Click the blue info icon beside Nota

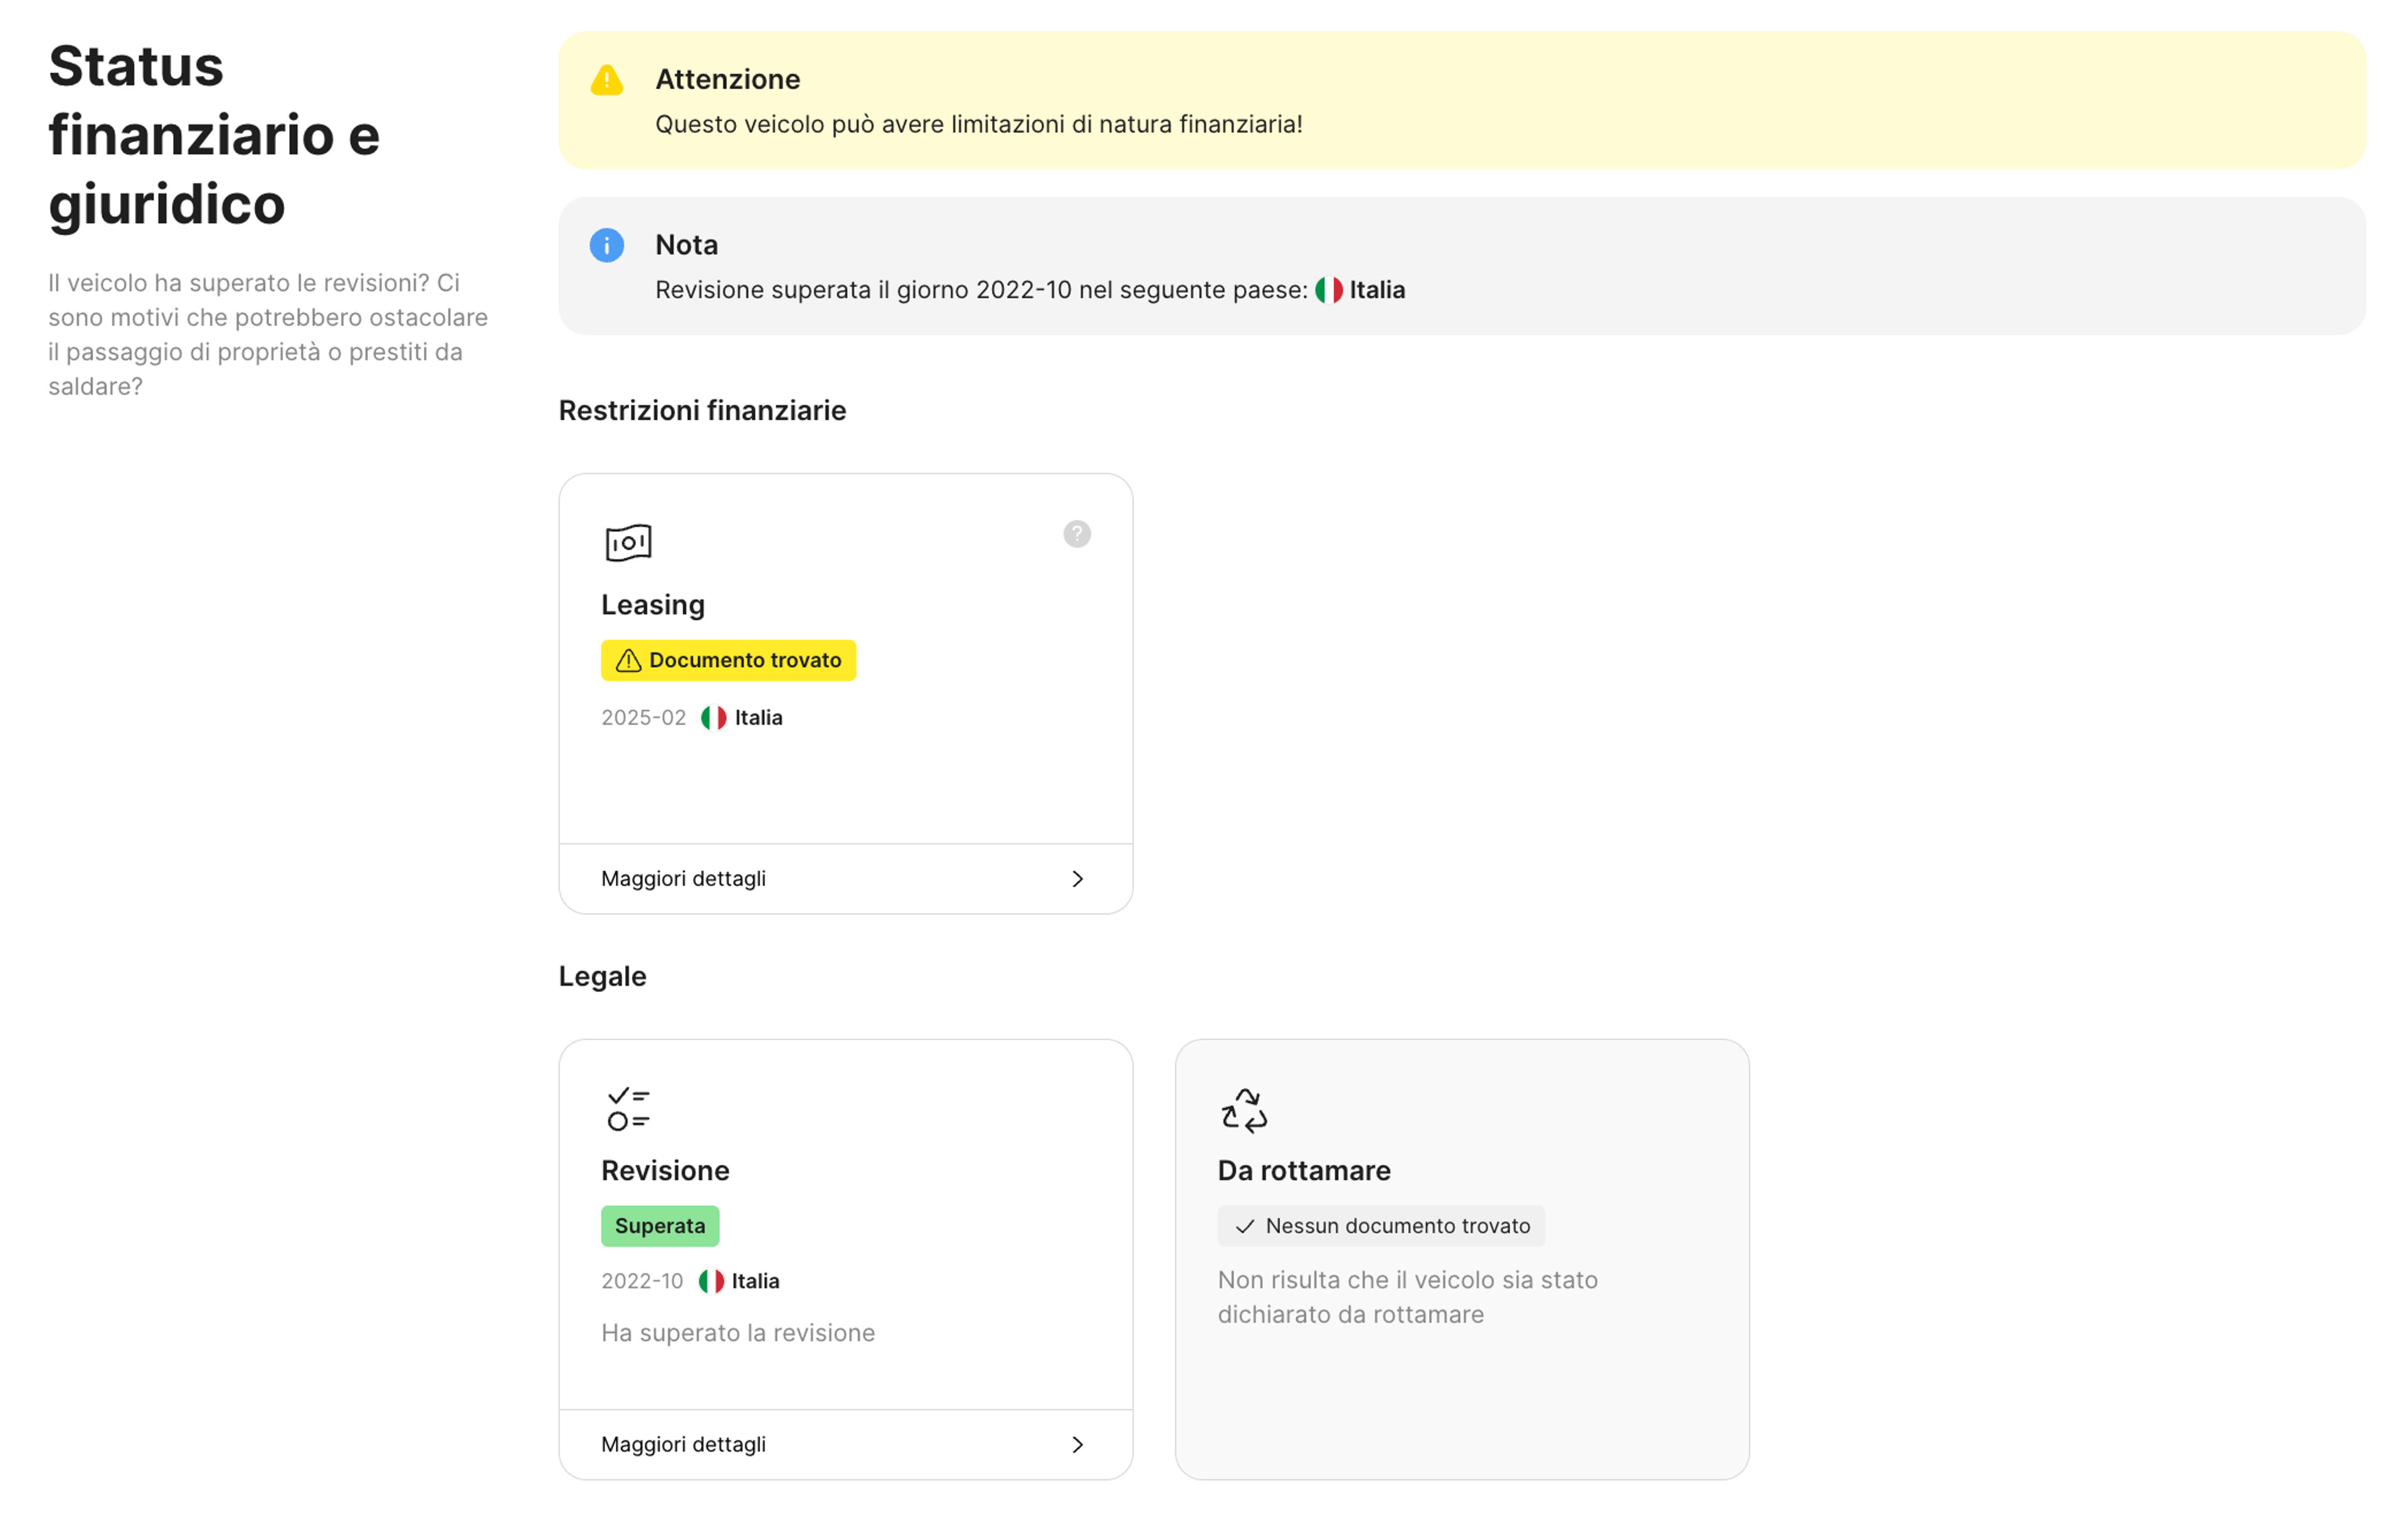point(606,245)
